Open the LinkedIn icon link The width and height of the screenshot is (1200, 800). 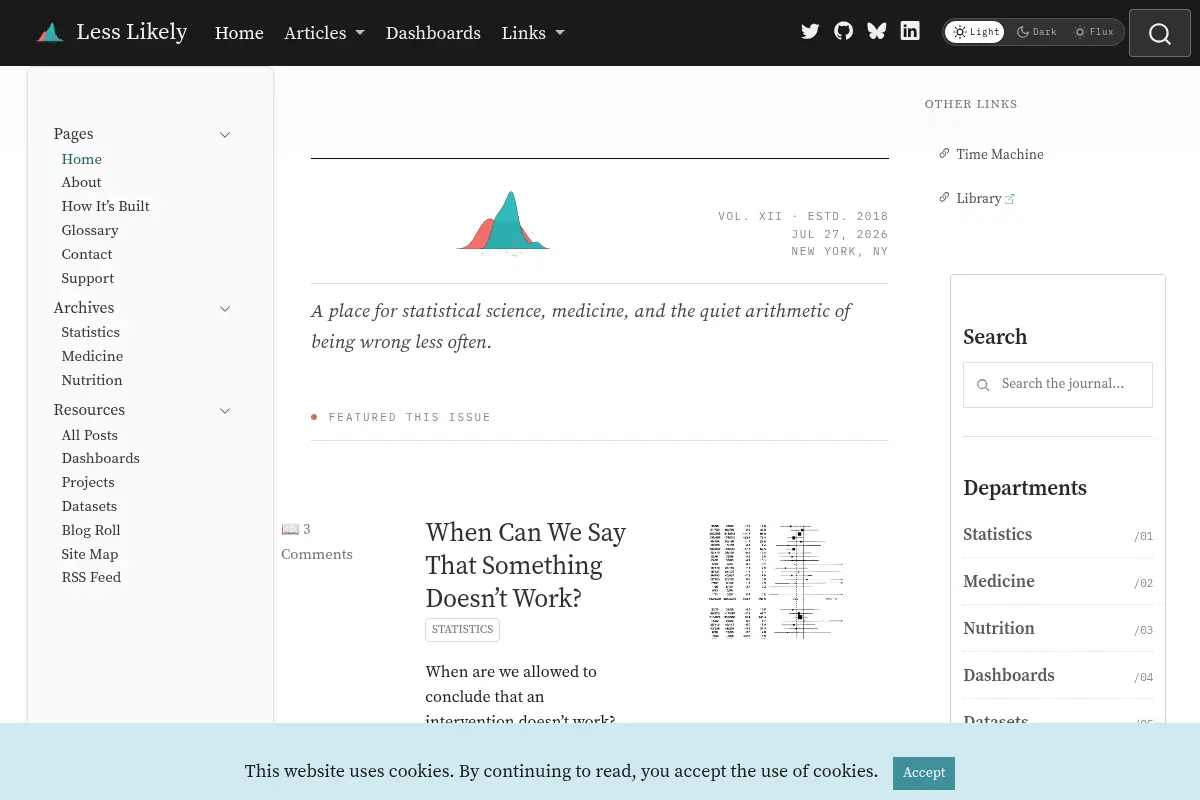coord(910,31)
